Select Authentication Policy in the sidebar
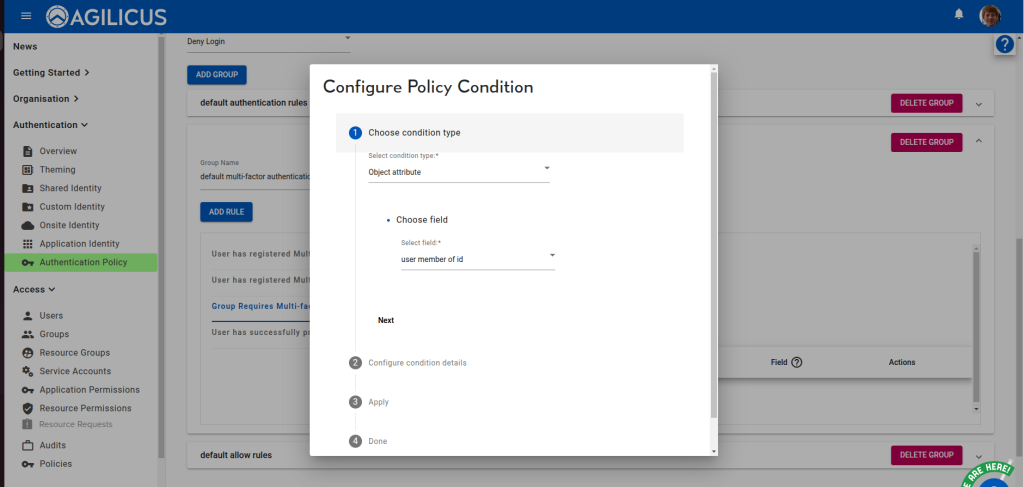1024x487 pixels. pos(83,263)
